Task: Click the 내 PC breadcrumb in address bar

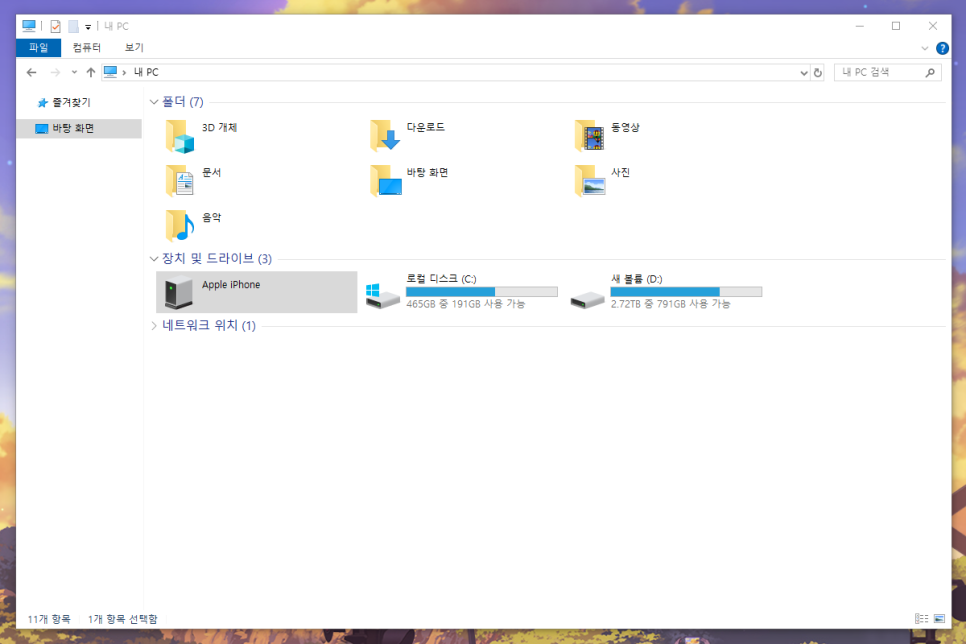Action: click(x=146, y=72)
